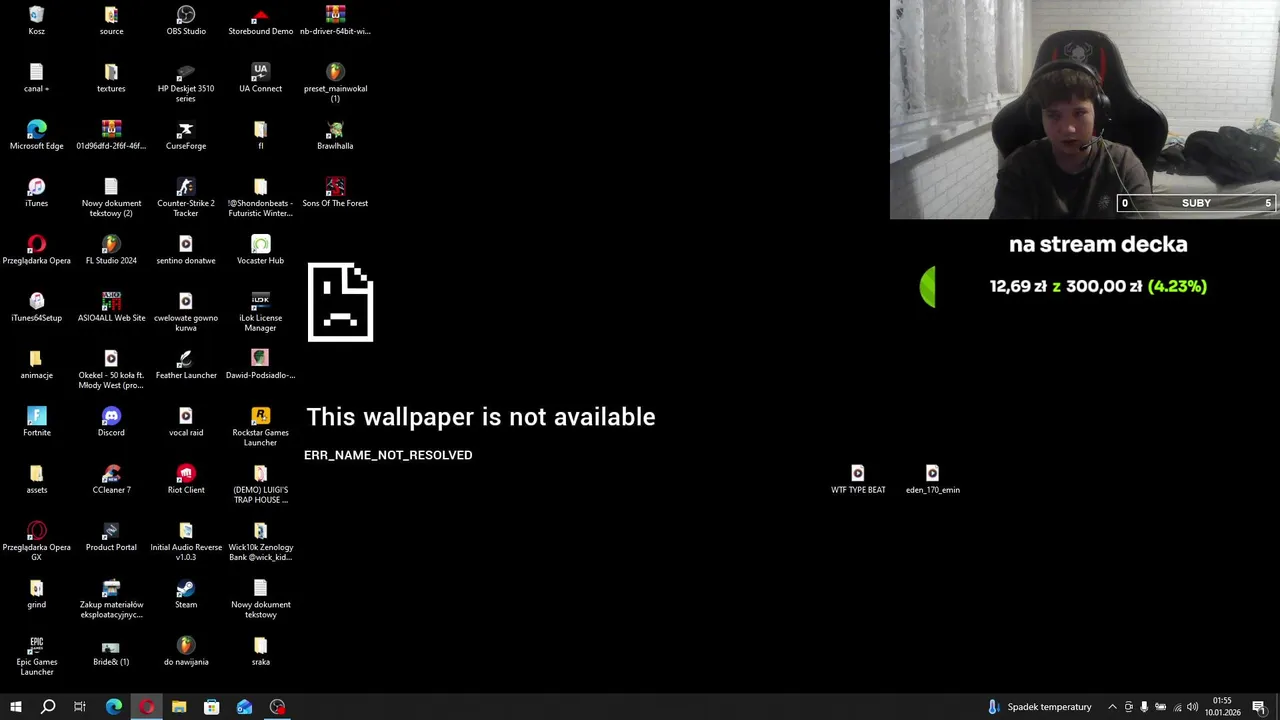
Task: Select the iTunes64Setup installer icon
Action: coord(36,307)
